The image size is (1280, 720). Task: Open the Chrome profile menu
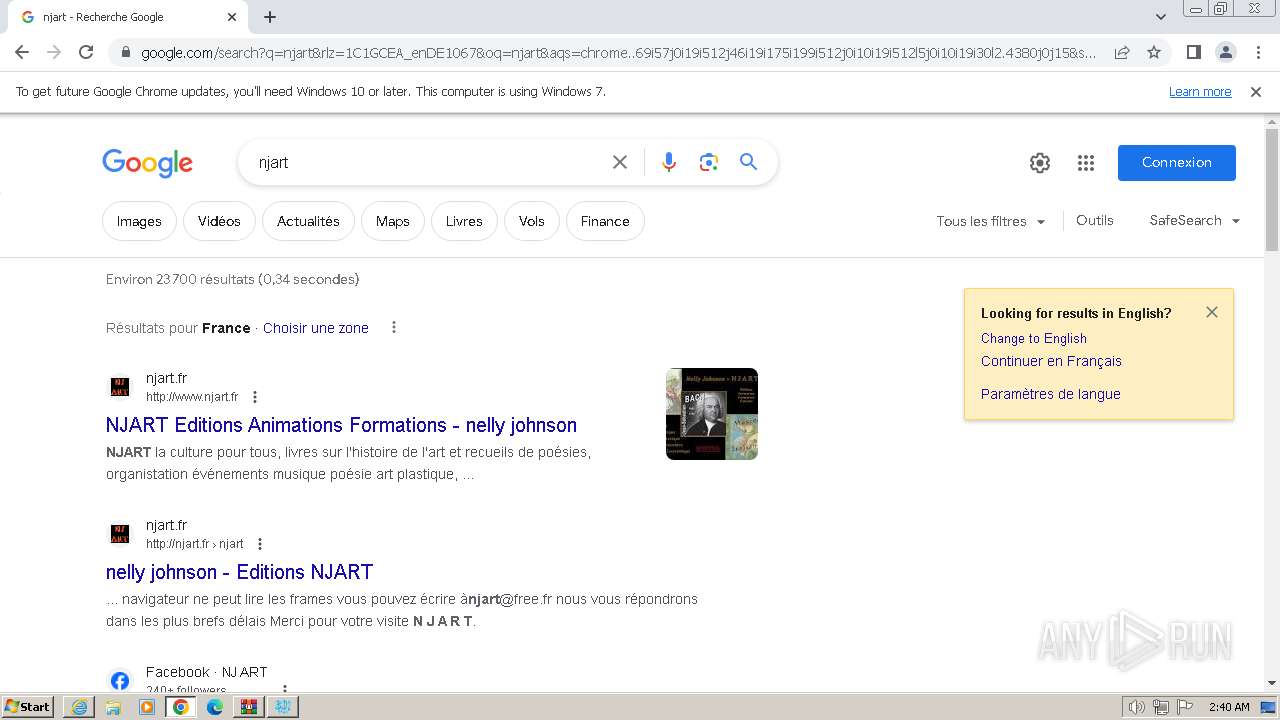pyautogui.click(x=1225, y=52)
